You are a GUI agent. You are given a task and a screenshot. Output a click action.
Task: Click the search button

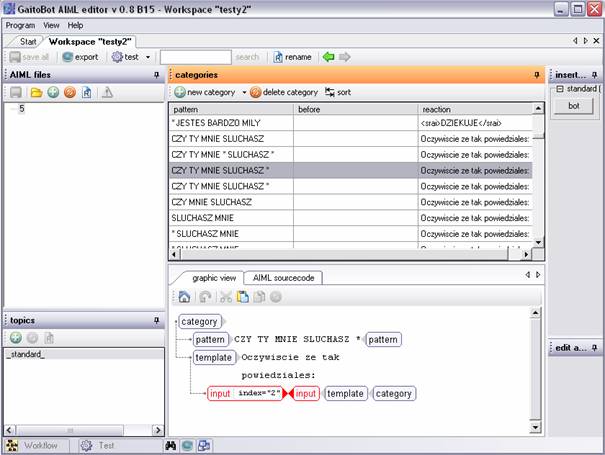click(247, 57)
